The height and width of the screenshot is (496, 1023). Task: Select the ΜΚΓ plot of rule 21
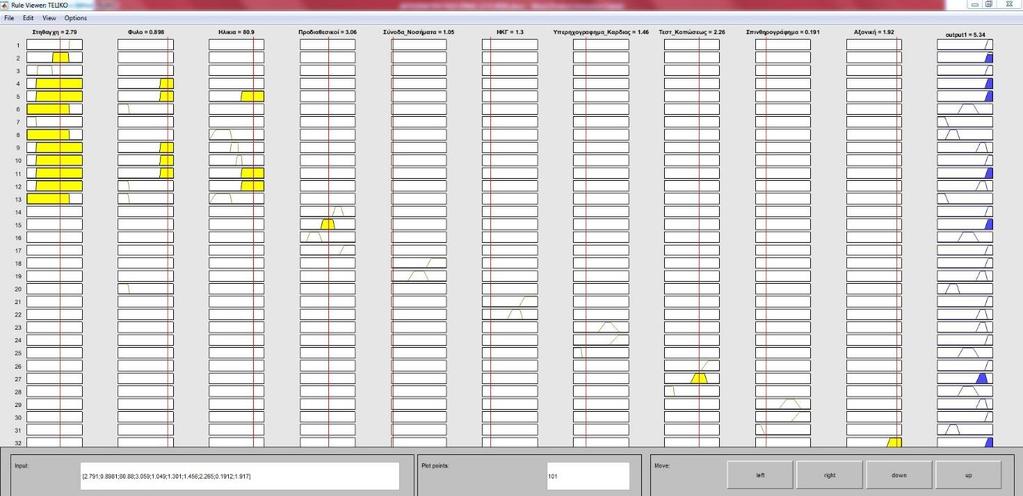[510, 301]
